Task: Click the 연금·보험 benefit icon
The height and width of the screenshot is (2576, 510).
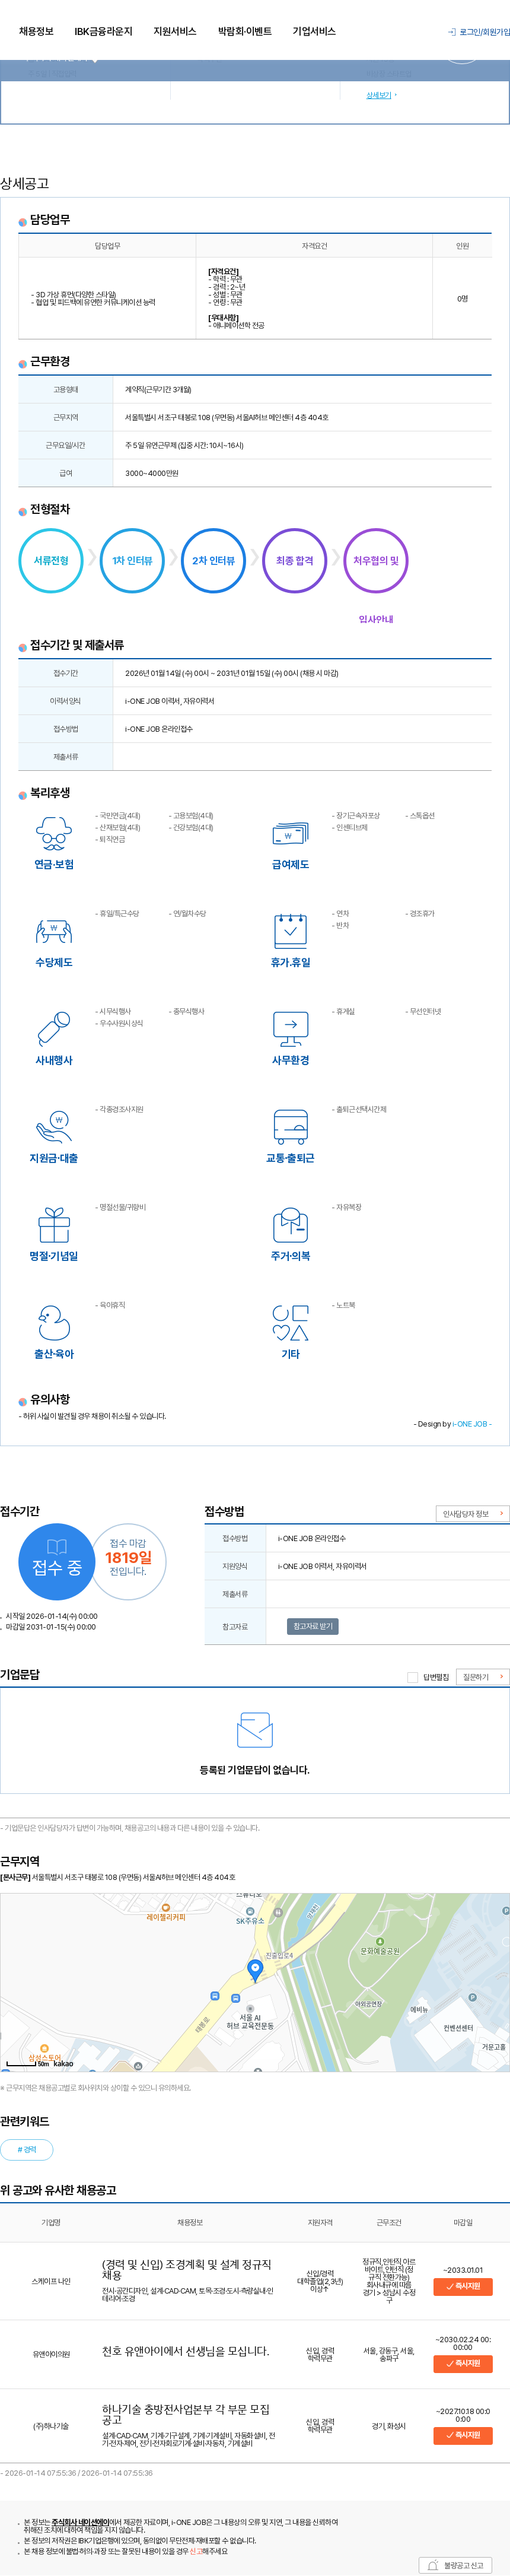Action: point(54,832)
